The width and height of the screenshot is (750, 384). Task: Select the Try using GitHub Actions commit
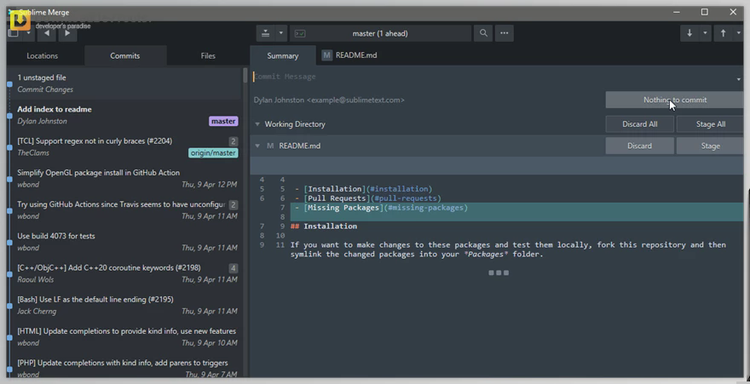tap(124, 210)
